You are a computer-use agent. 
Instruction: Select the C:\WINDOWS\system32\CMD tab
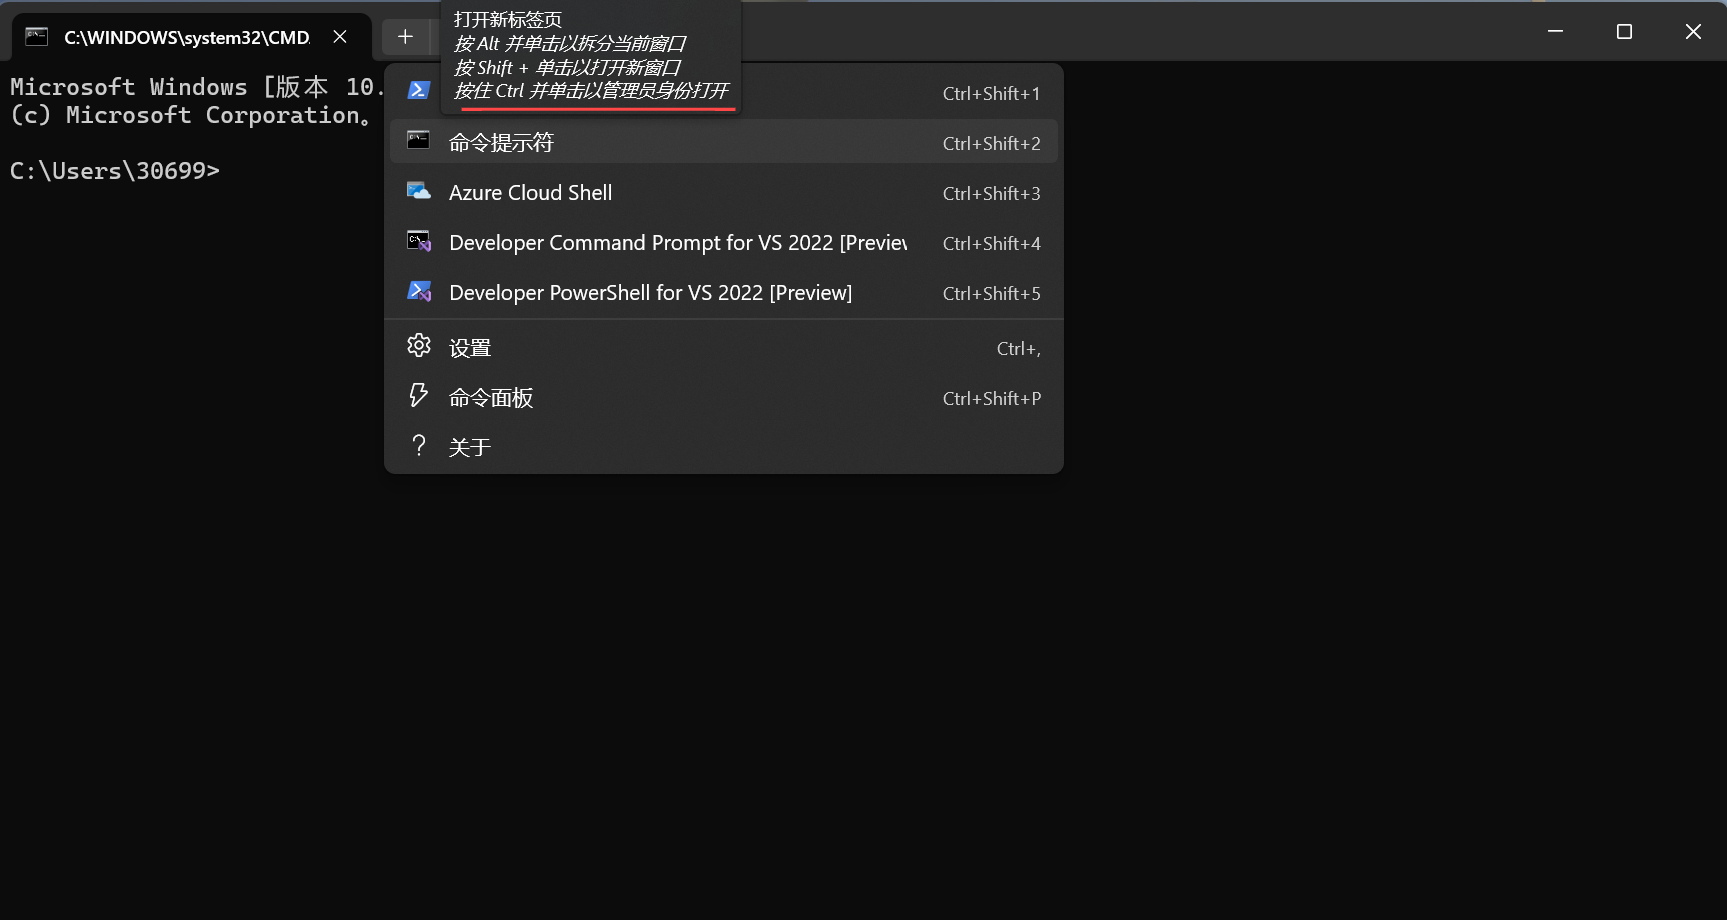[192, 37]
